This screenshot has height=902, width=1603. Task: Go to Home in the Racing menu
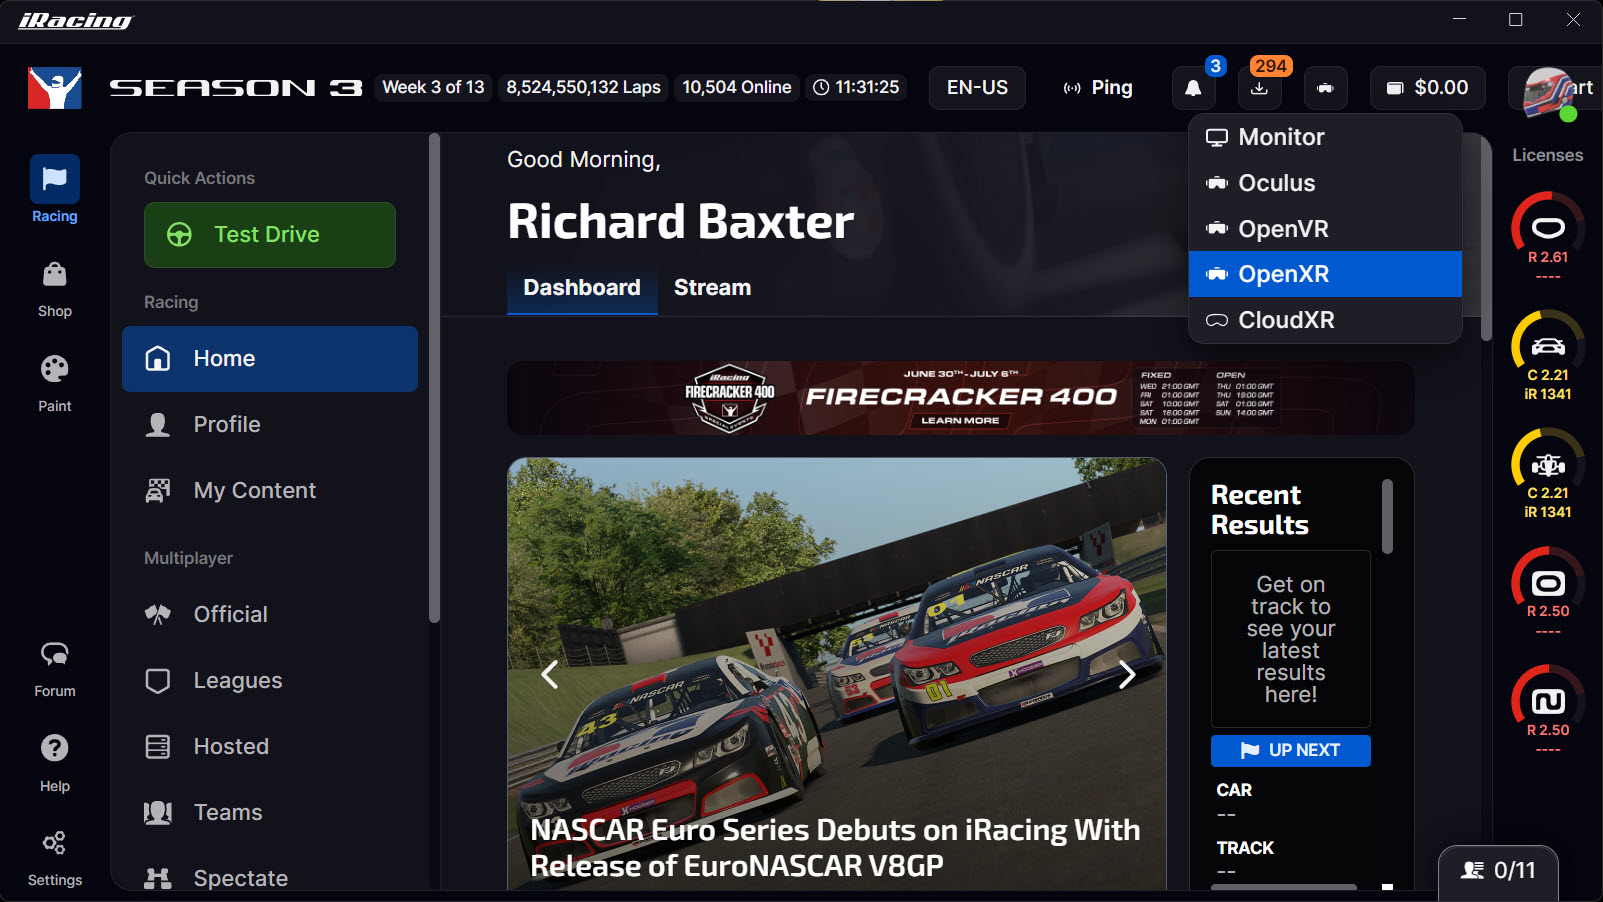(x=270, y=359)
